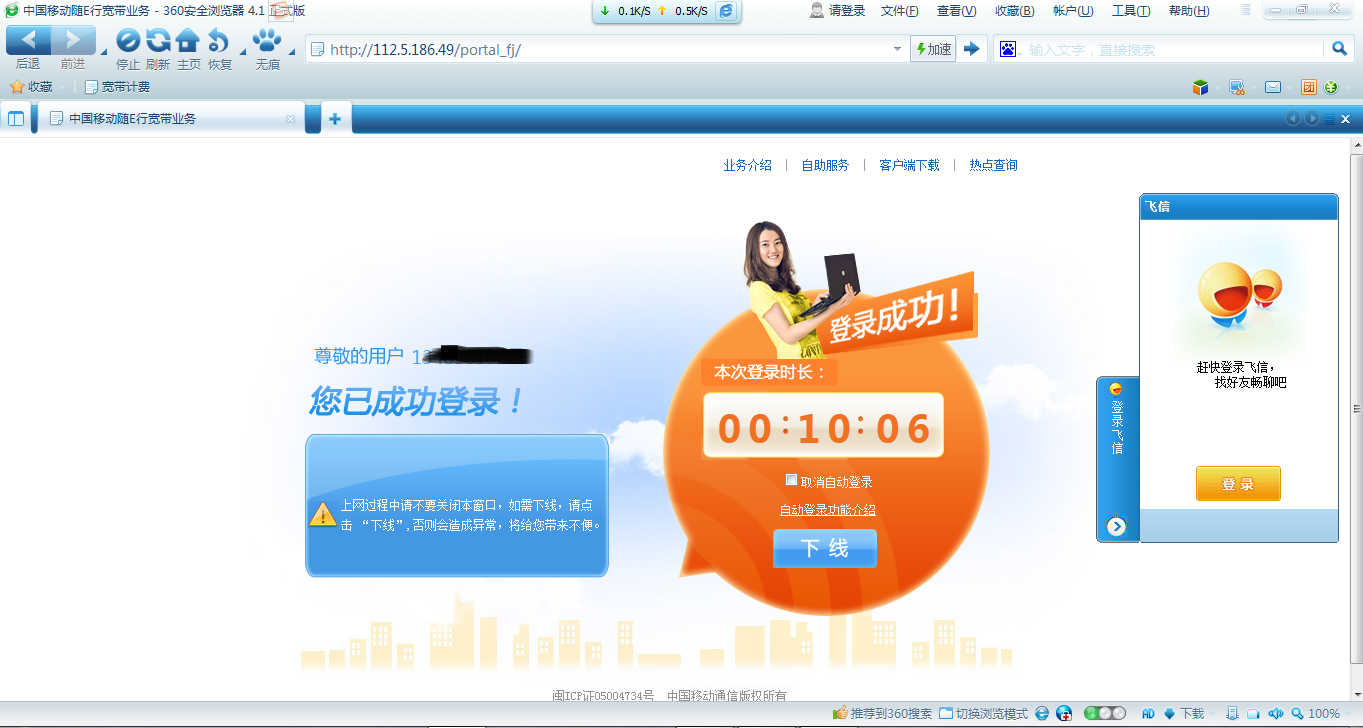Click the orange 登录 button in Fetion panel
The width and height of the screenshot is (1363, 728).
click(x=1238, y=484)
